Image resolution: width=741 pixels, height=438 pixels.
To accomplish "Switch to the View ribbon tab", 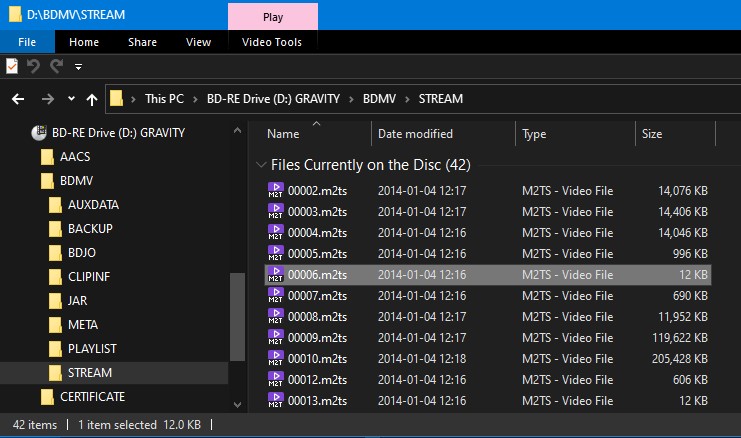I will coord(198,42).
